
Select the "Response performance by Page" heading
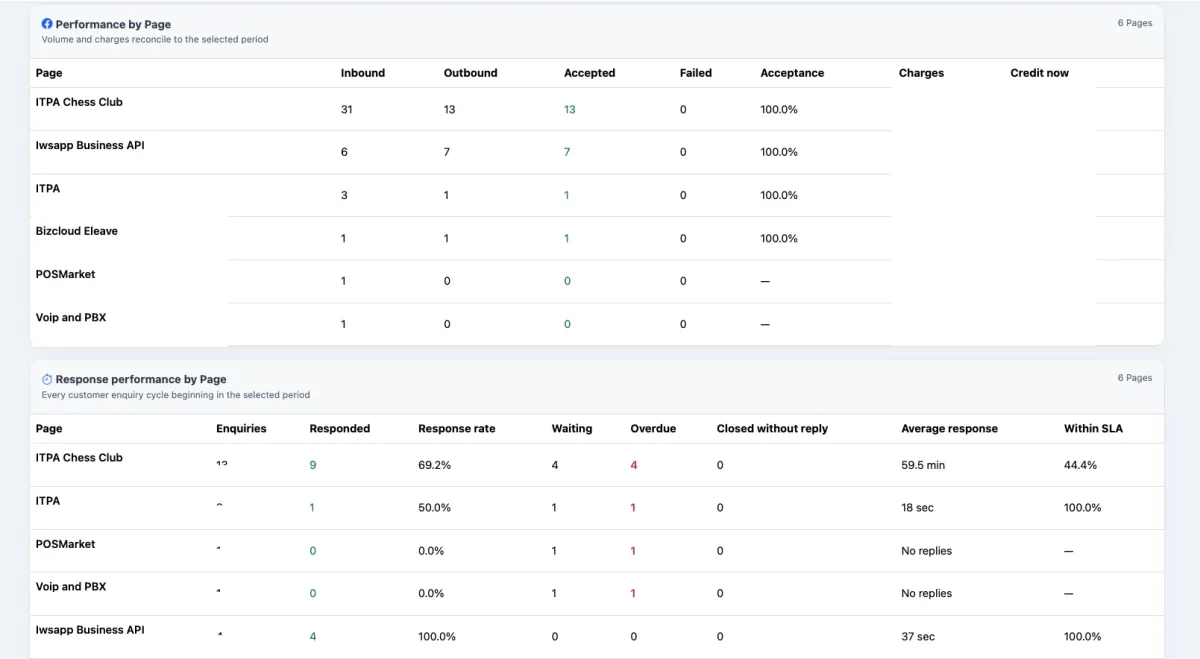coord(141,380)
